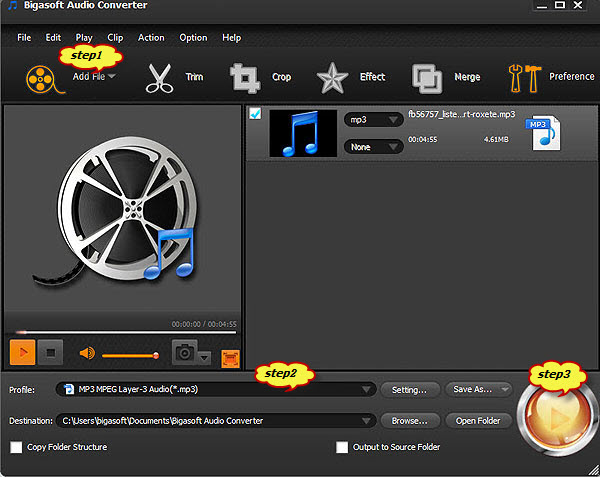
Task: Click the Destination path text field
Action: 216,421
